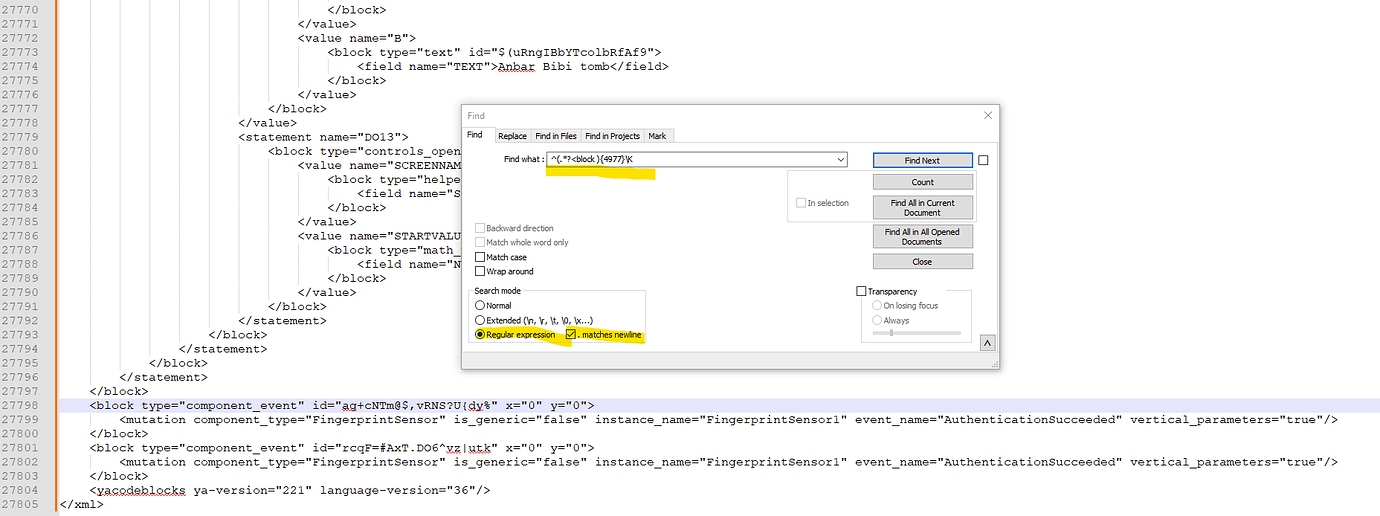Select the Normal search mode
The height and width of the screenshot is (516, 1380).
pyautogui.click(x=480, y=305)
